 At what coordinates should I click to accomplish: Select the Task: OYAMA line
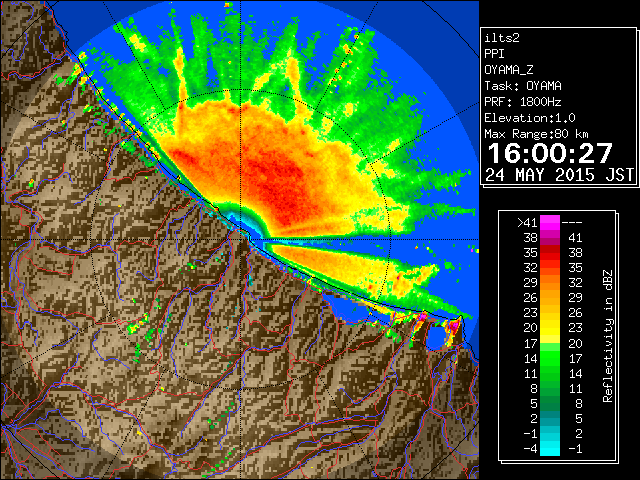[x=523, y=86]
